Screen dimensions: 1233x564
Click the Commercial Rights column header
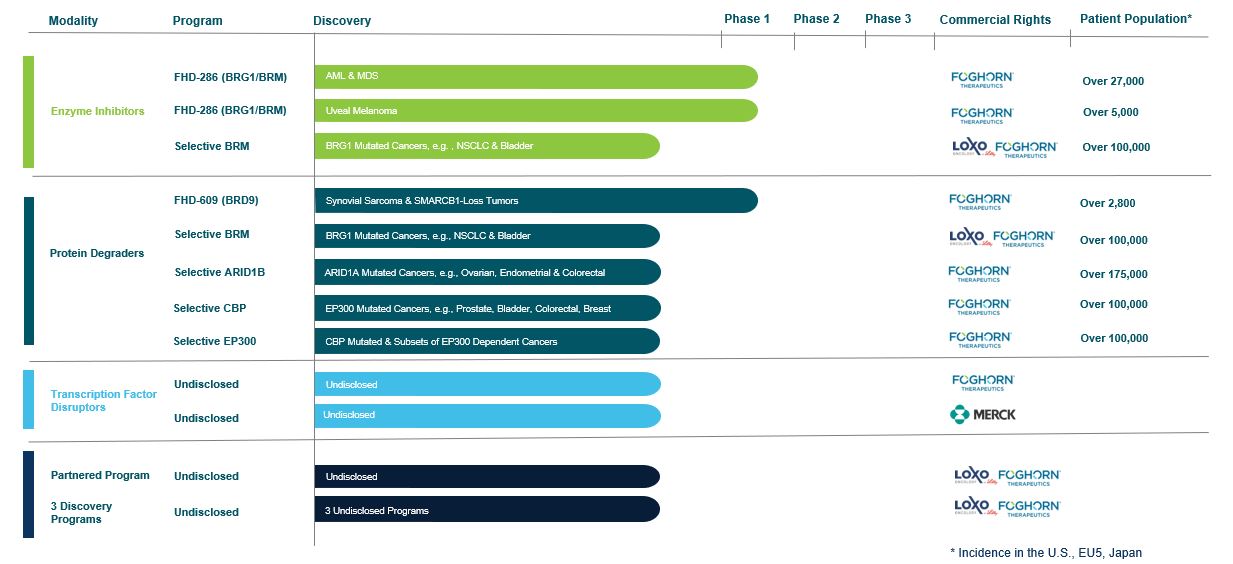995,20
